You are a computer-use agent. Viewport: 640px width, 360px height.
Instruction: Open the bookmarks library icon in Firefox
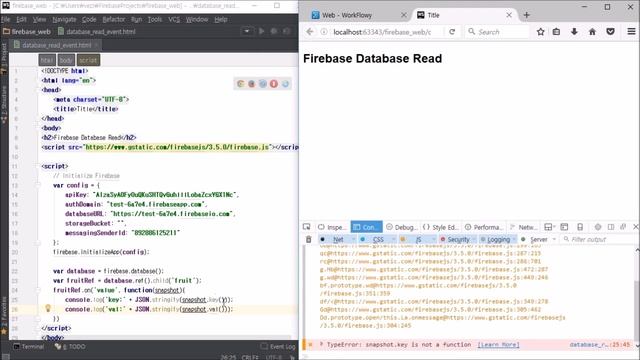click(x=556, y=31)
